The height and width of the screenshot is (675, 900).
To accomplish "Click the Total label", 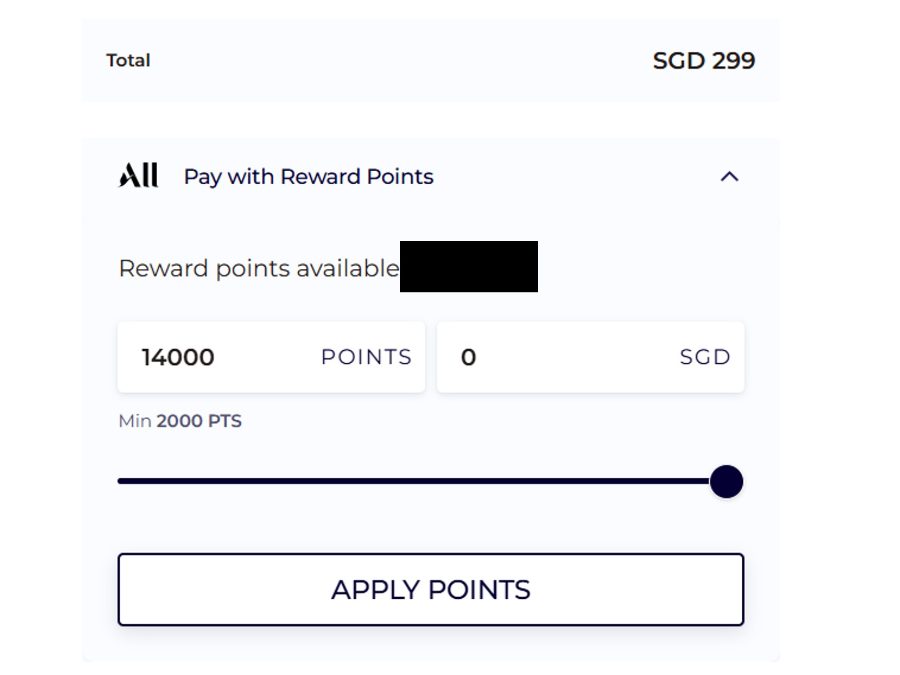I will click(x=128, y=61).
